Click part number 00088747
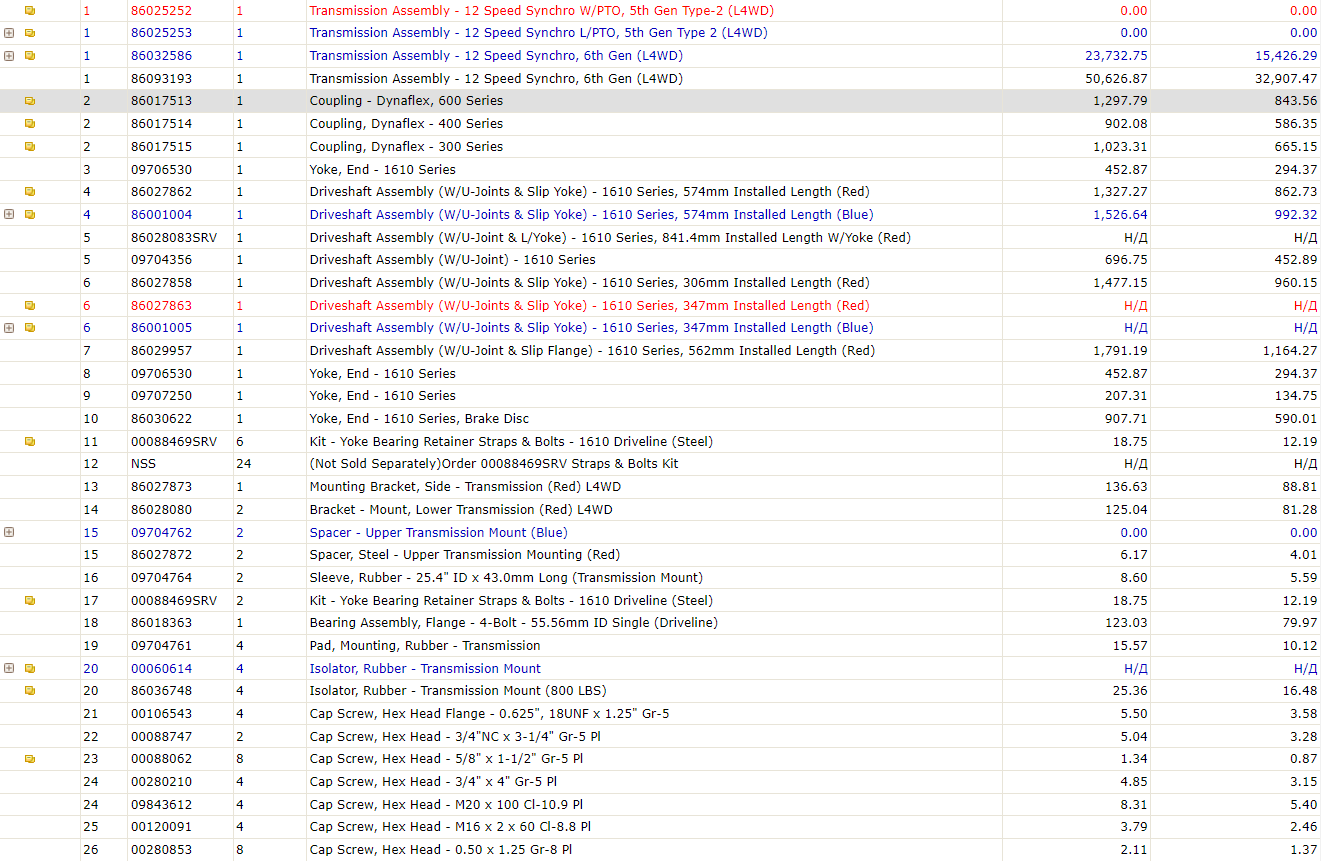This screenshot has height=861, width=1321. click(161, 737)
